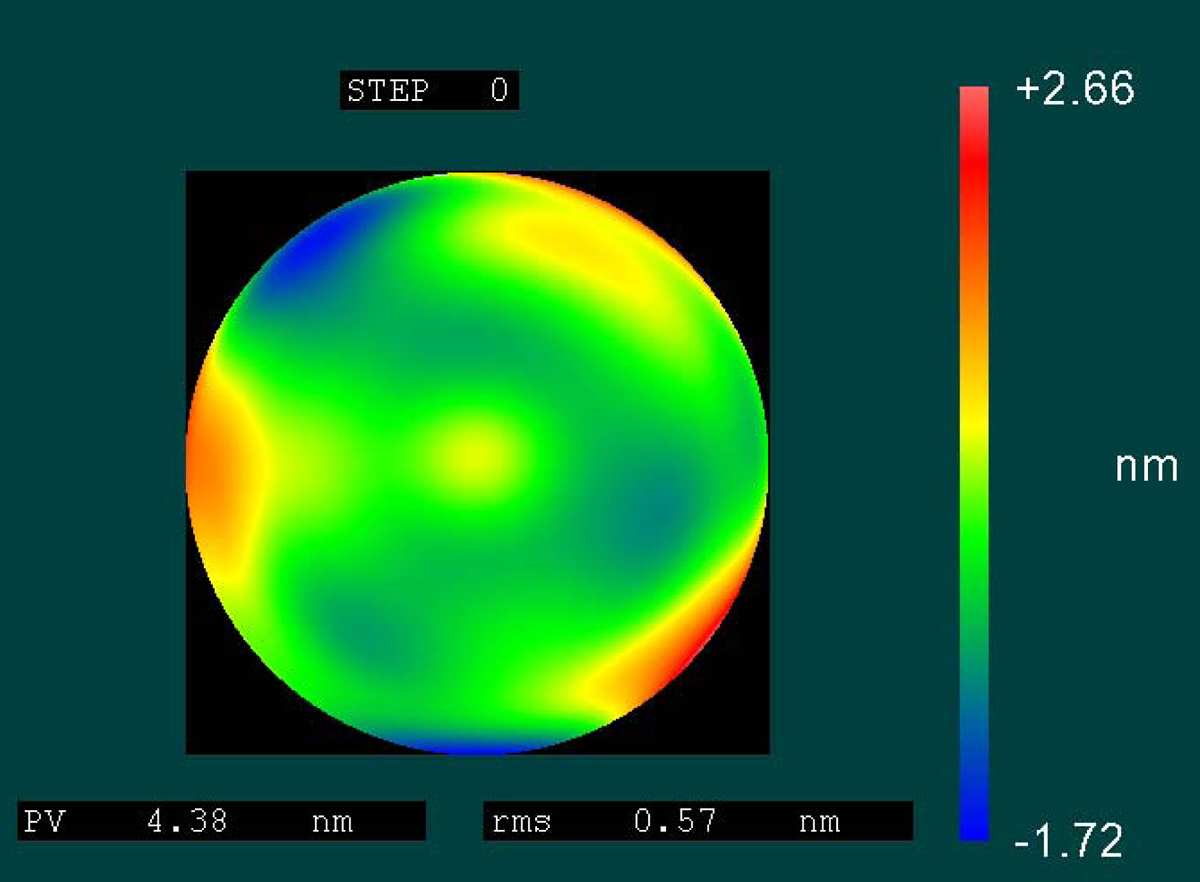Click the +2.66 maximum scale label
Viewport: 1200px width, 882px height.
point(1074,90)
